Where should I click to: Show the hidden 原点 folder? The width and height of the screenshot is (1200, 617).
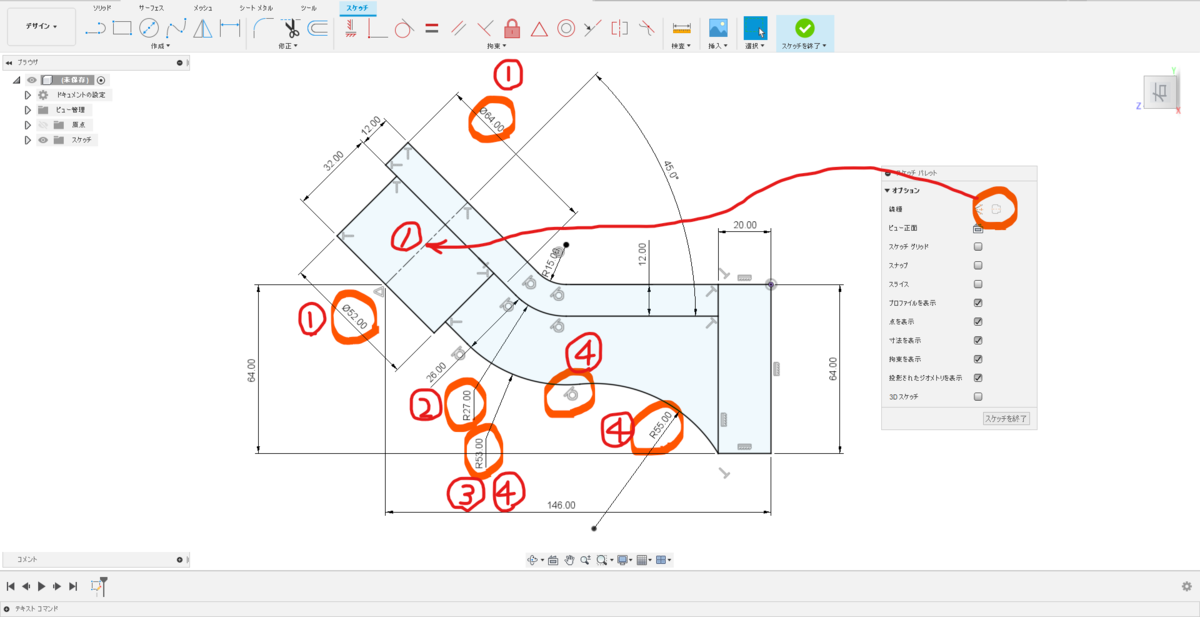(x=43, y=125)
